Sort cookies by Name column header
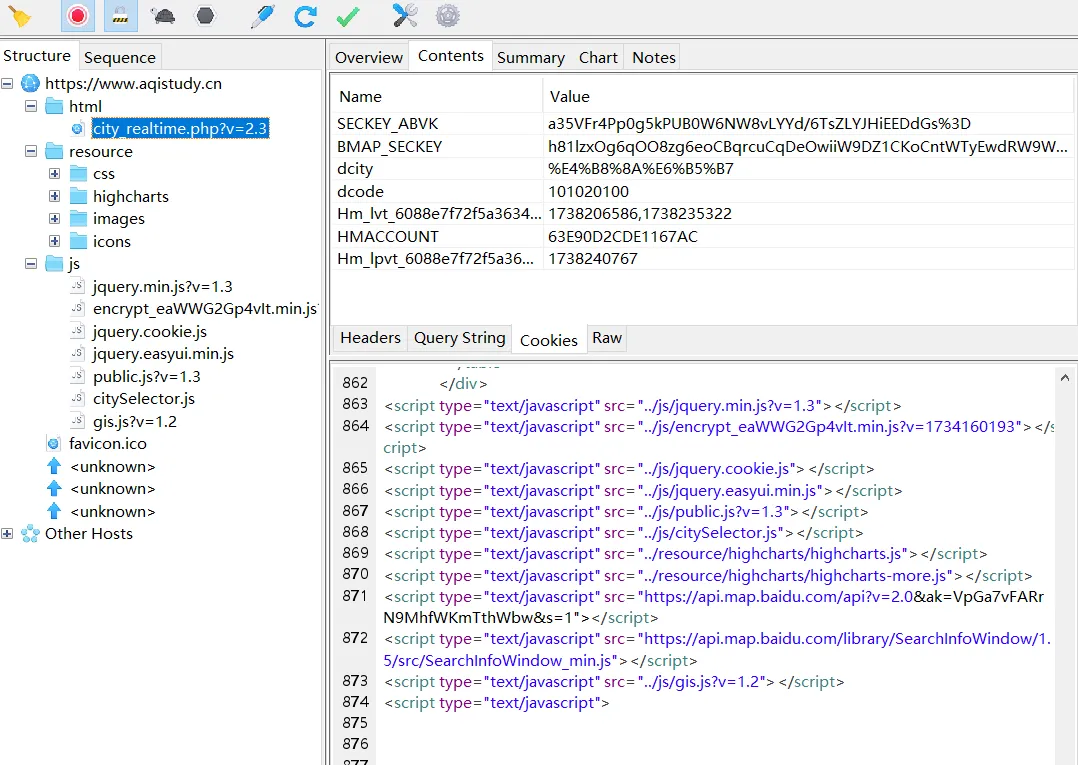The height and width of the screenshot is (765, 1078). click(360, 96)
